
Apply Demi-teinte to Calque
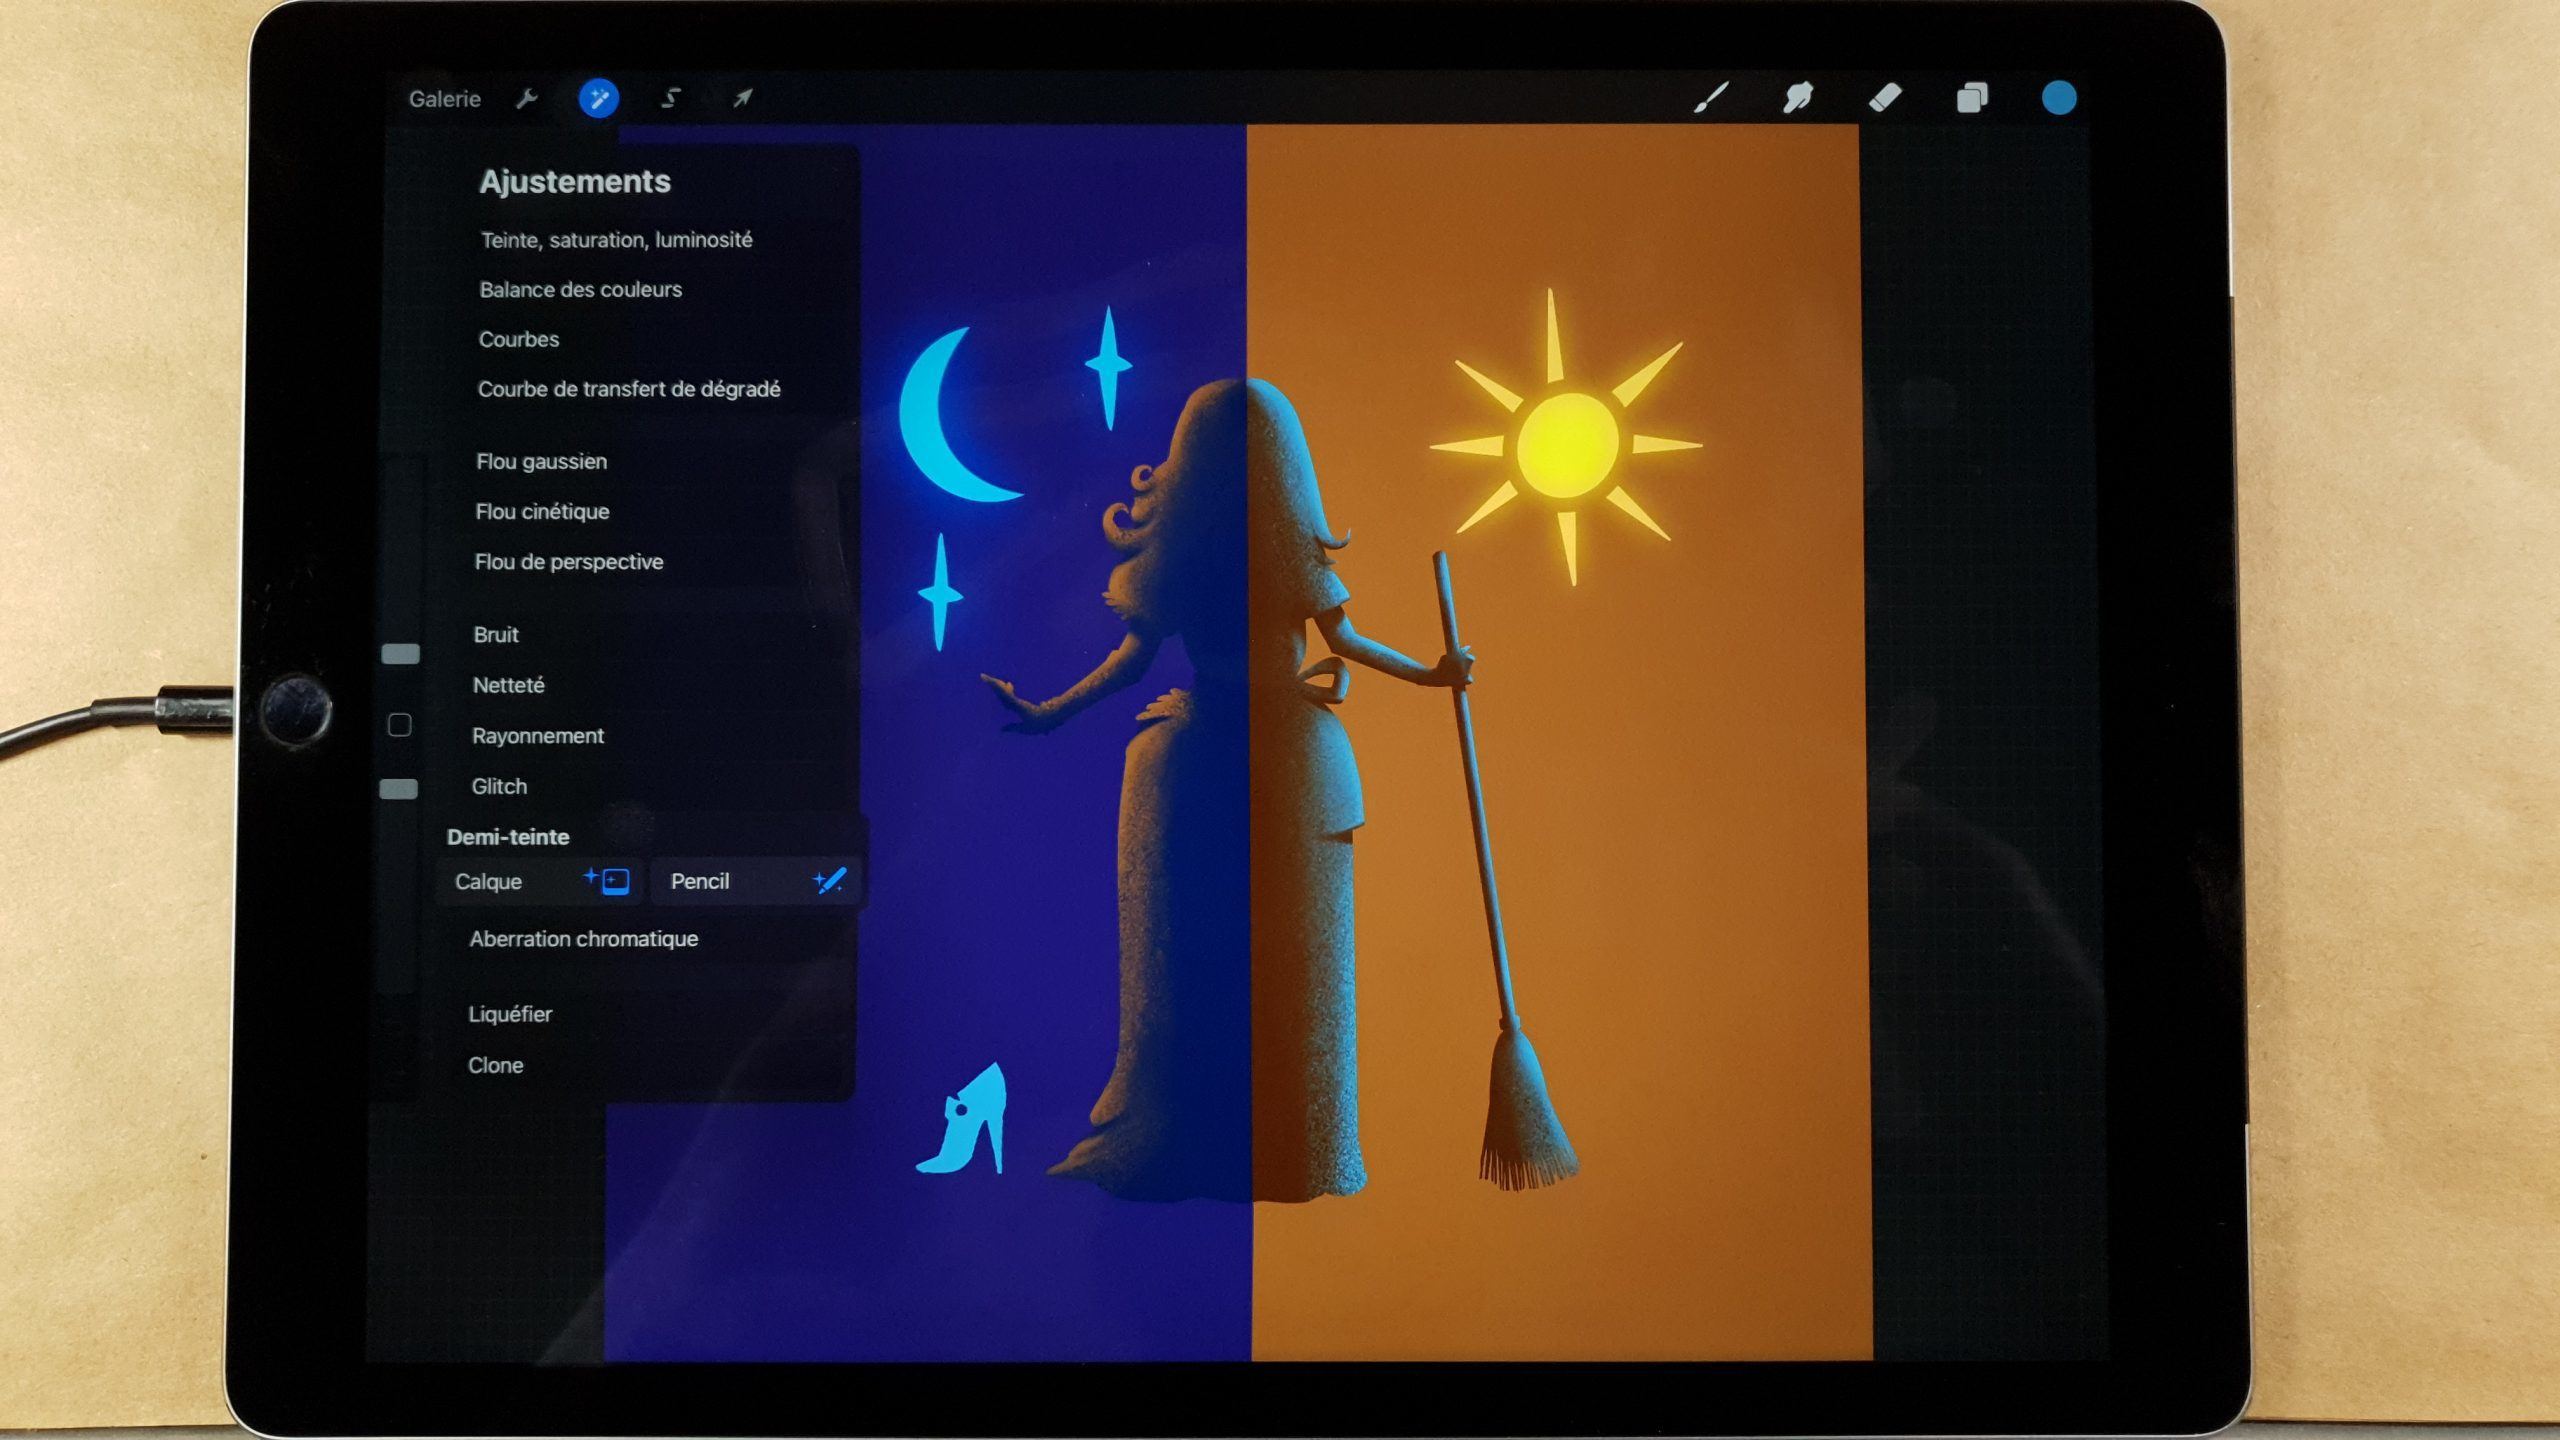pyautogui.click(x=541, y=881)
